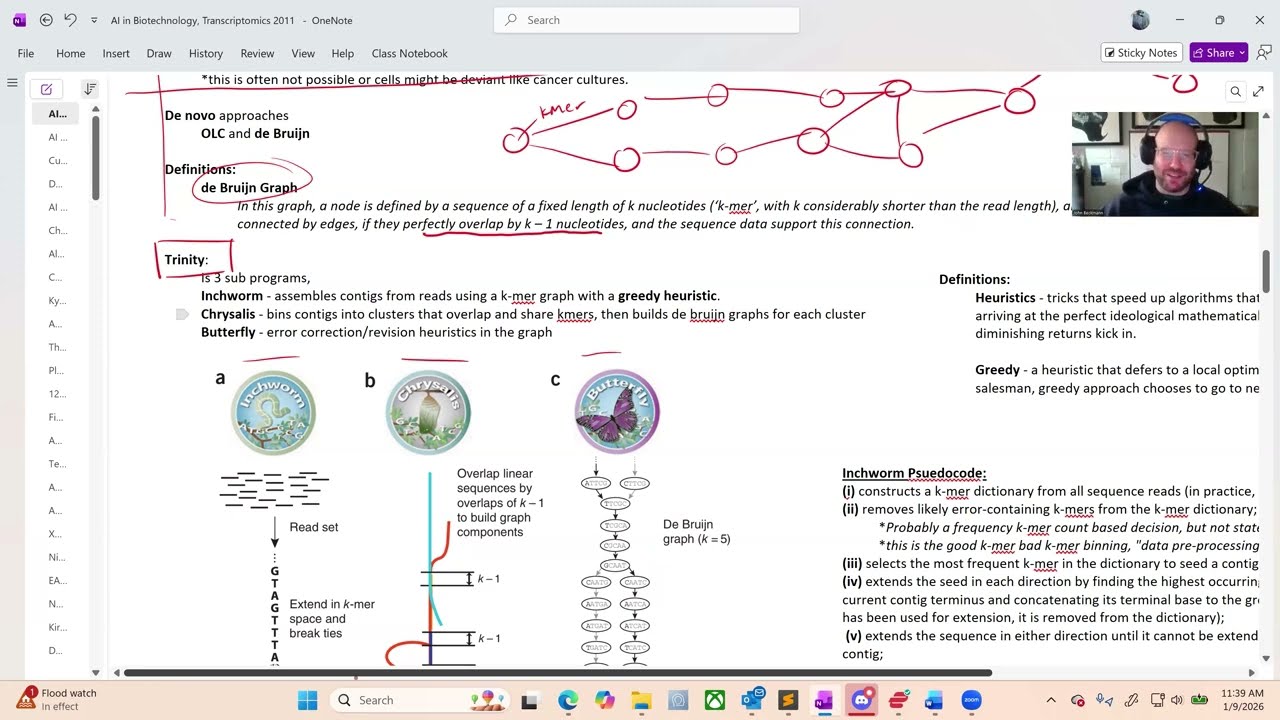Toggle the navigation pane hamburger button
The width and height of the screenshot is (1280, 720).
pyautogui.click(x=12, y=83)
